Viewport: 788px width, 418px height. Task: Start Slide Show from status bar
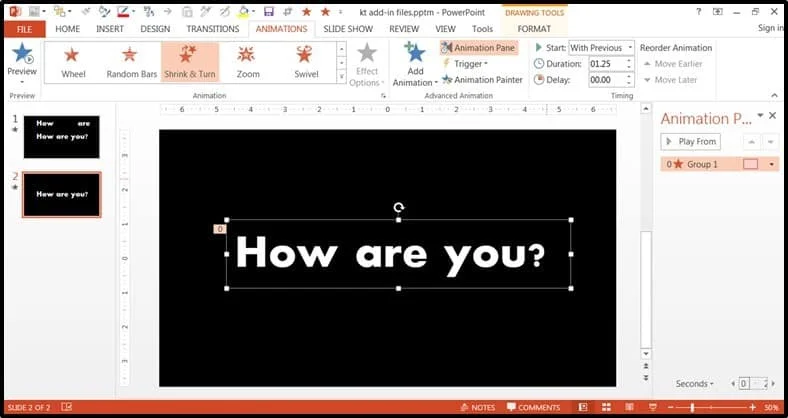pyautogui.click(x=652, y=407)
